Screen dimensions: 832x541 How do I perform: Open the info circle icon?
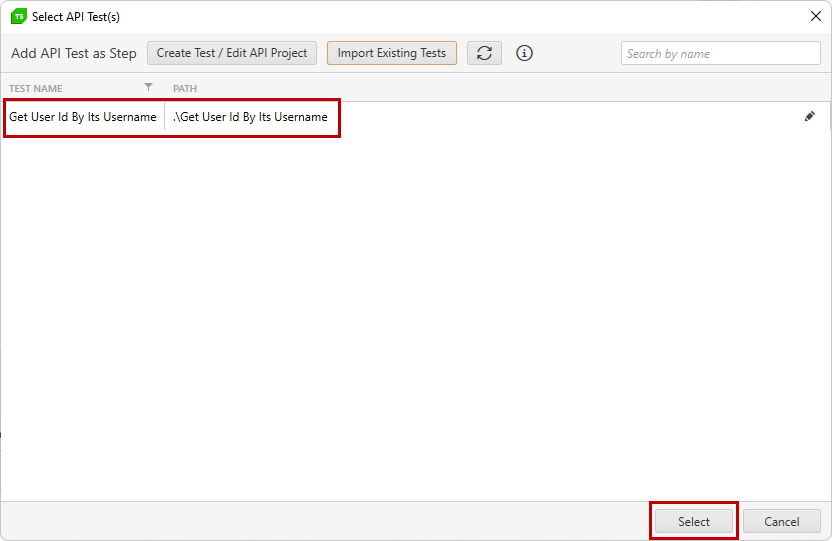pos(524,53)
